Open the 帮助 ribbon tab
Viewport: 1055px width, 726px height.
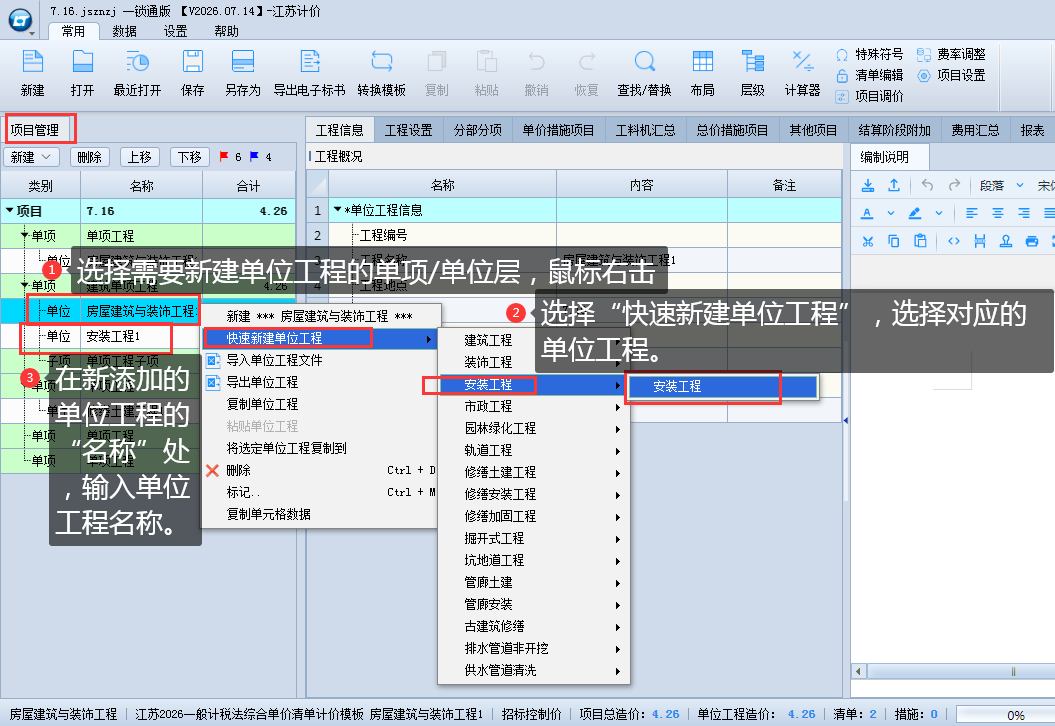tap(226, 31)
